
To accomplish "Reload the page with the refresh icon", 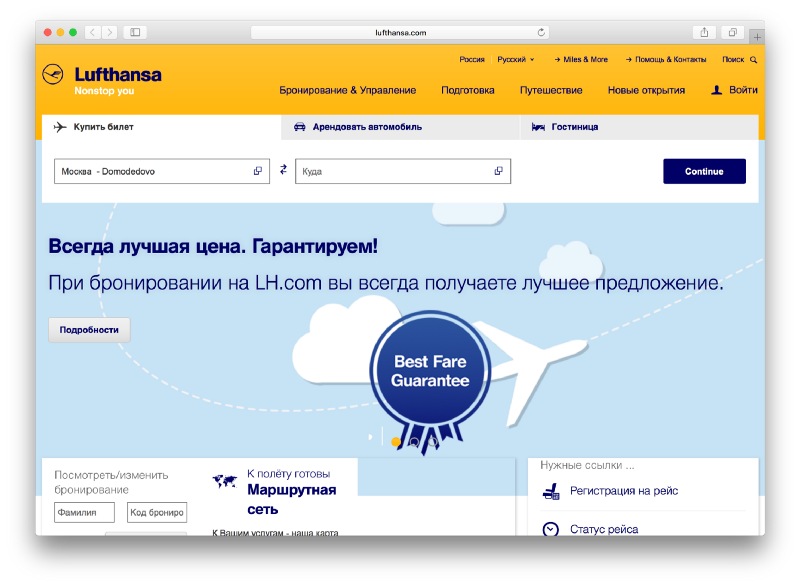I will pyautogui.click(x=541, y=32).
